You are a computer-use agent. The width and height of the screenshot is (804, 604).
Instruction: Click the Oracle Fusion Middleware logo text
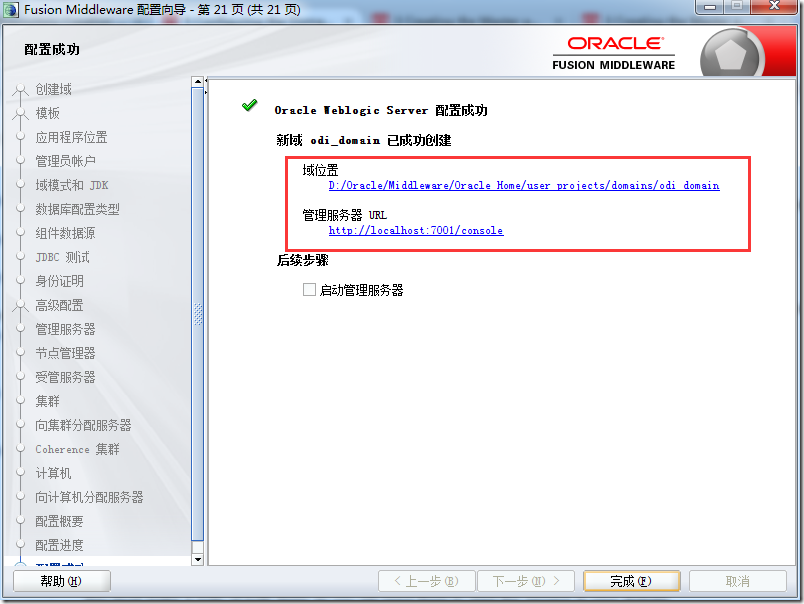coord(614,53)
